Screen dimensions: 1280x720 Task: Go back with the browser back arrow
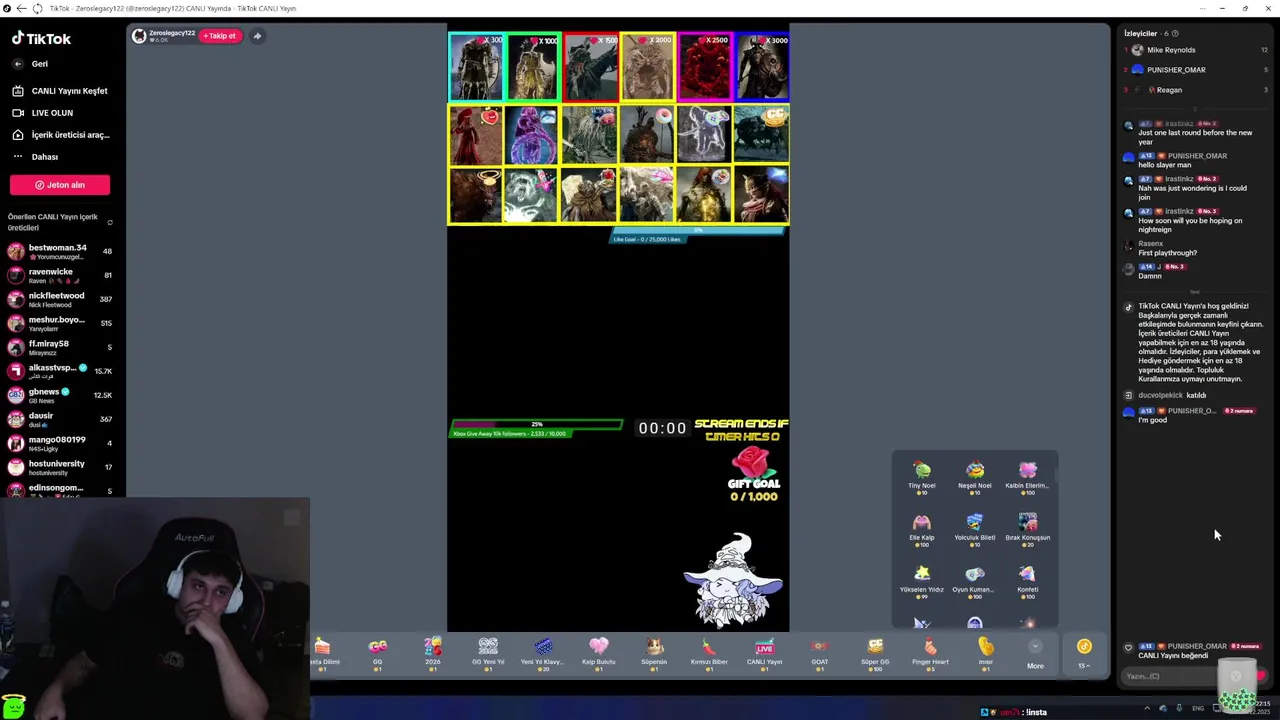[21, 8]
